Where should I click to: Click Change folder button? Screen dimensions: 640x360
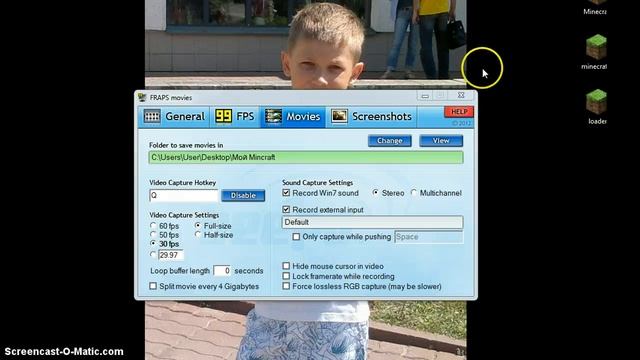point(389,141)
